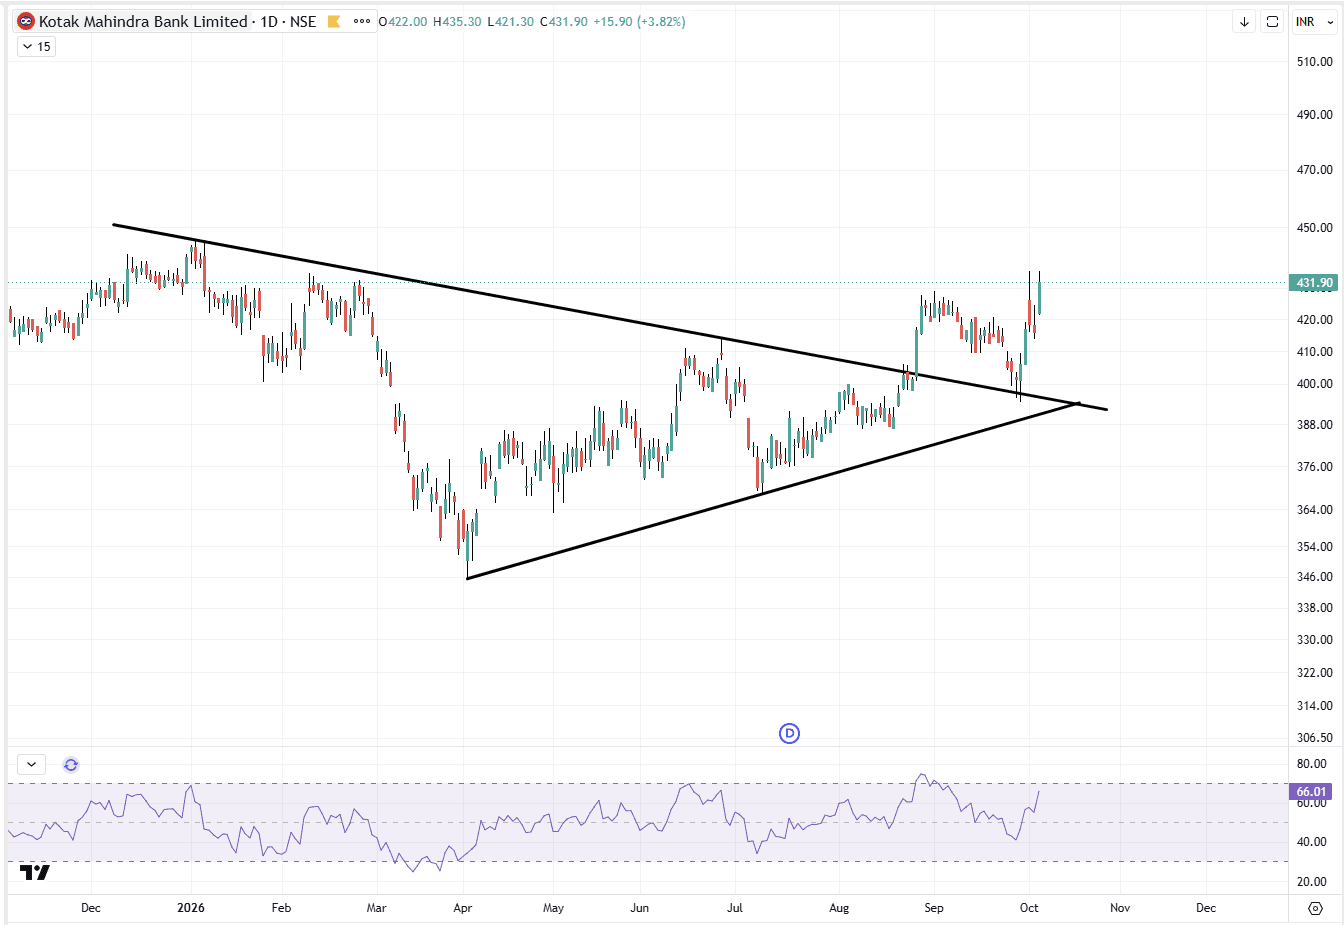
Task: Click the 450.00 level on price scale
Action: 1314,228
